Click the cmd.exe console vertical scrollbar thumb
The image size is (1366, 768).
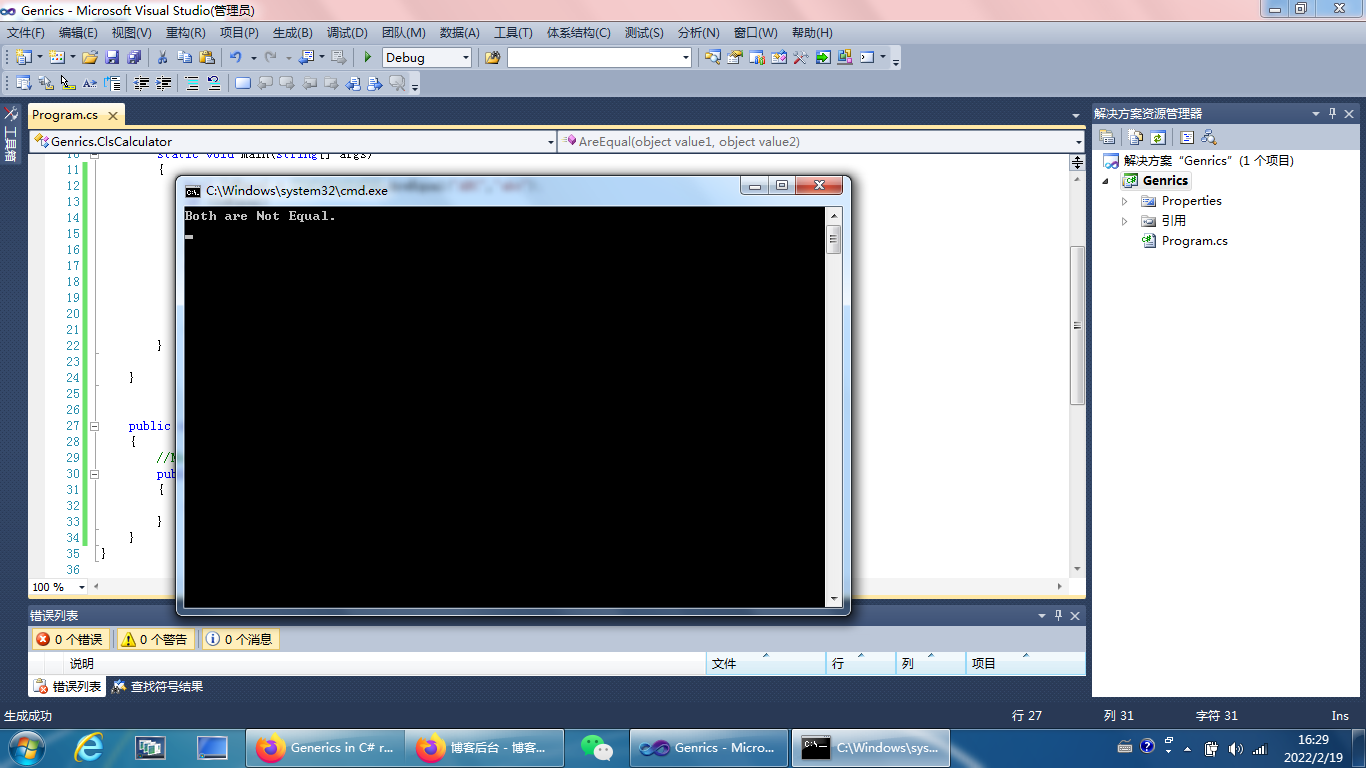click(833, 239)
